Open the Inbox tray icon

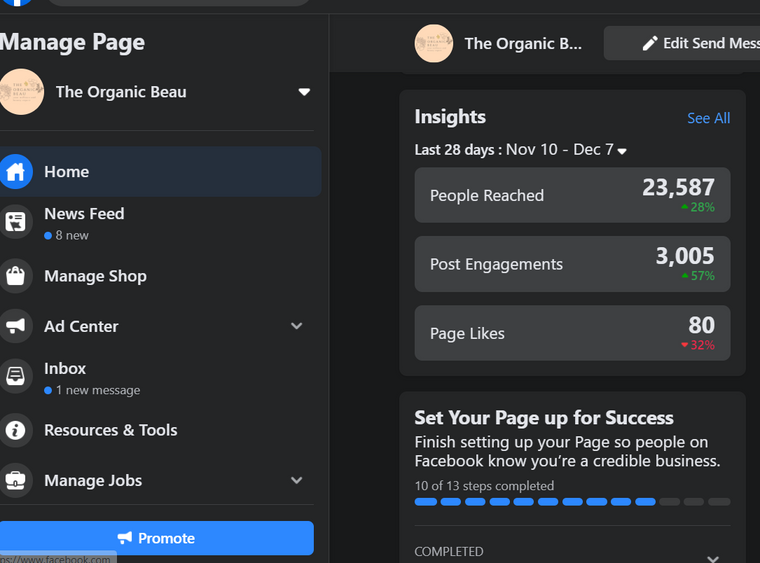16,376
